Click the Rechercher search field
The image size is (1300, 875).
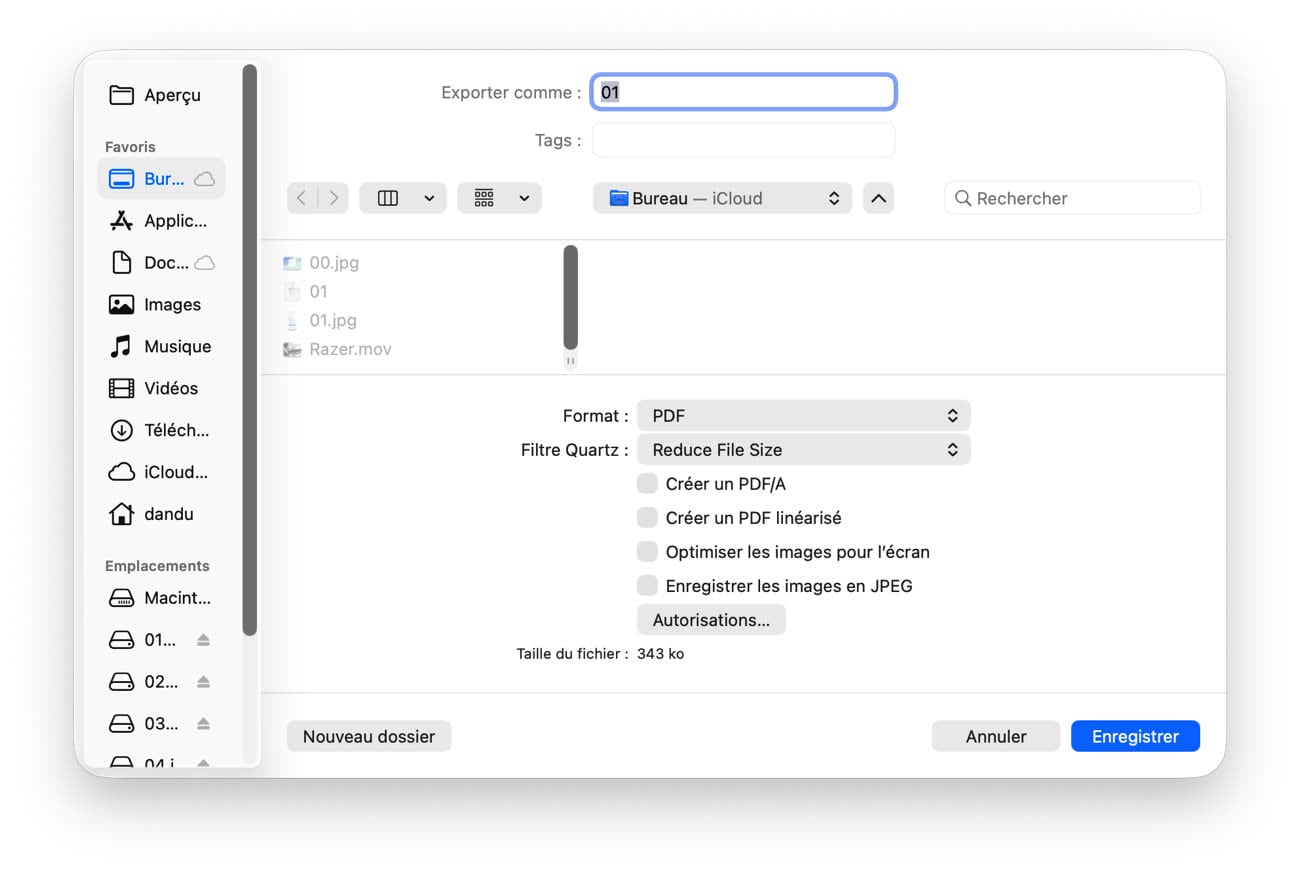click(x=1080, y=198)
